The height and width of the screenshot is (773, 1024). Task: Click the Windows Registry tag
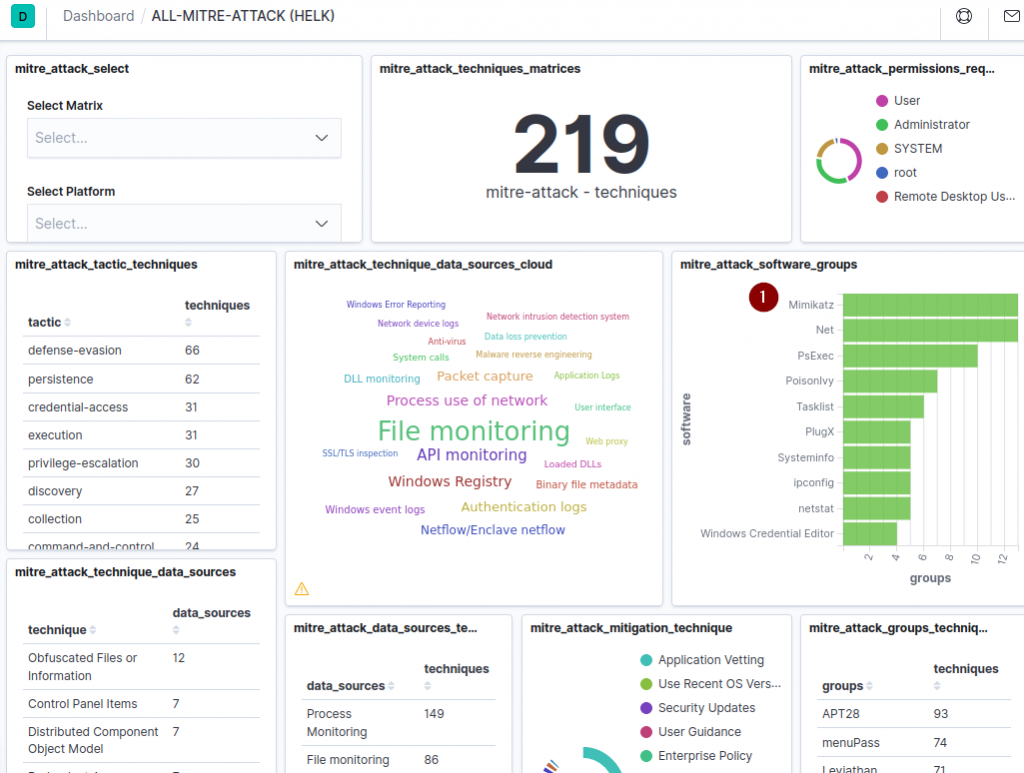[x=450, y=481]
